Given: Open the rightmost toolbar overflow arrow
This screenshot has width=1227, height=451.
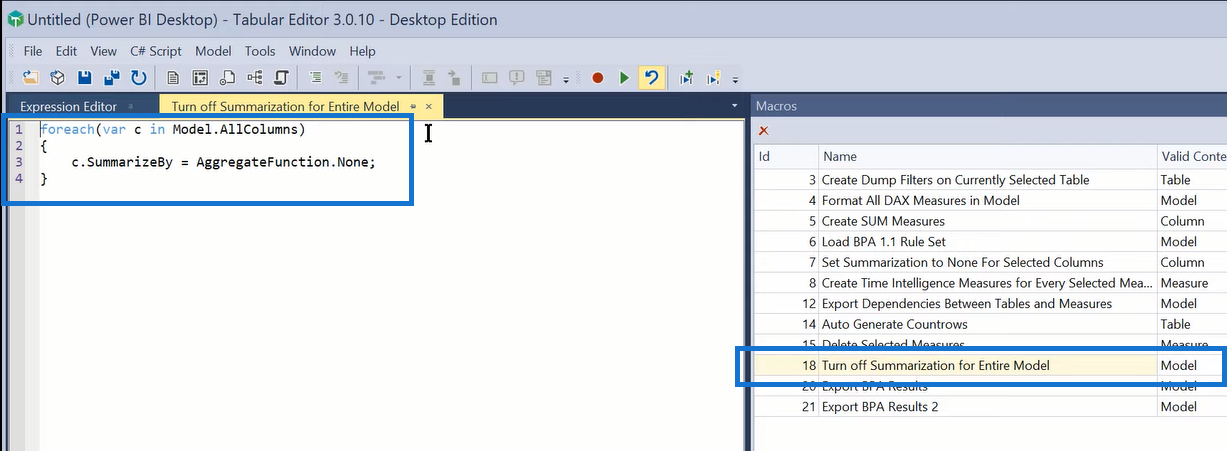Looking at the screenshot, I should coord(736,79).
